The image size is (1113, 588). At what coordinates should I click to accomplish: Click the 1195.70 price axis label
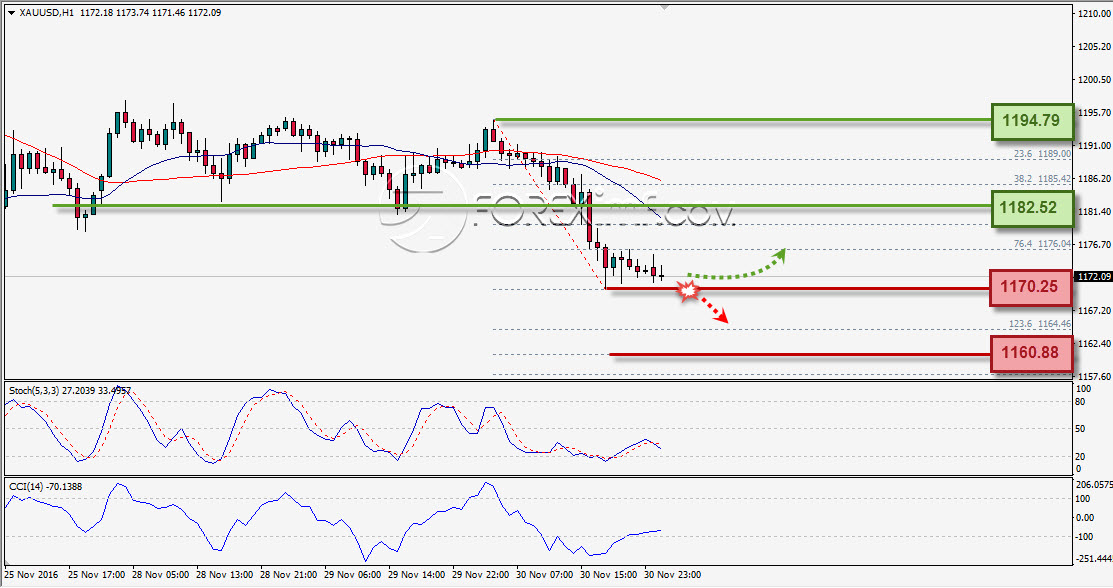point(1094,113)
